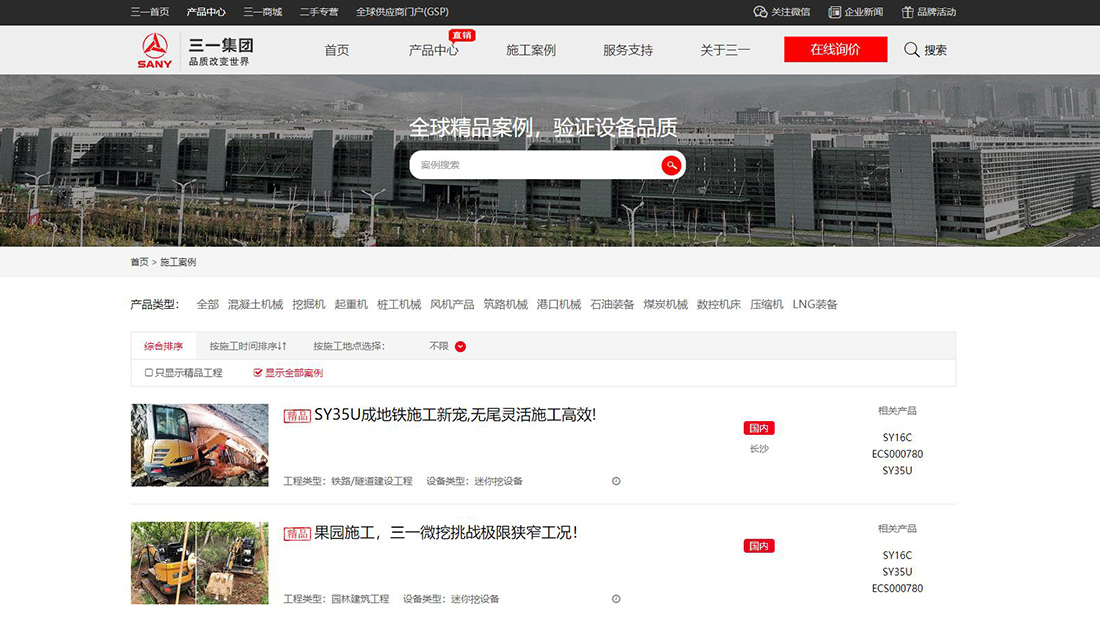Click the enterprise news icon
1100x618 pixels.
(834, 12)
